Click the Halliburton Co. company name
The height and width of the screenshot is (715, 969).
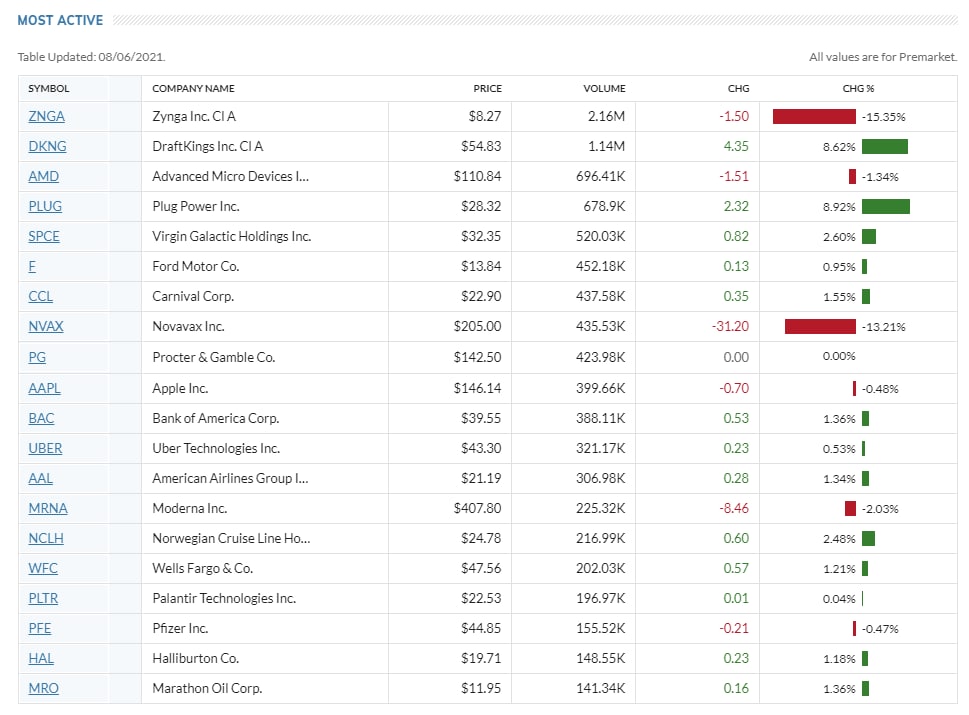(x=196, y=658)
